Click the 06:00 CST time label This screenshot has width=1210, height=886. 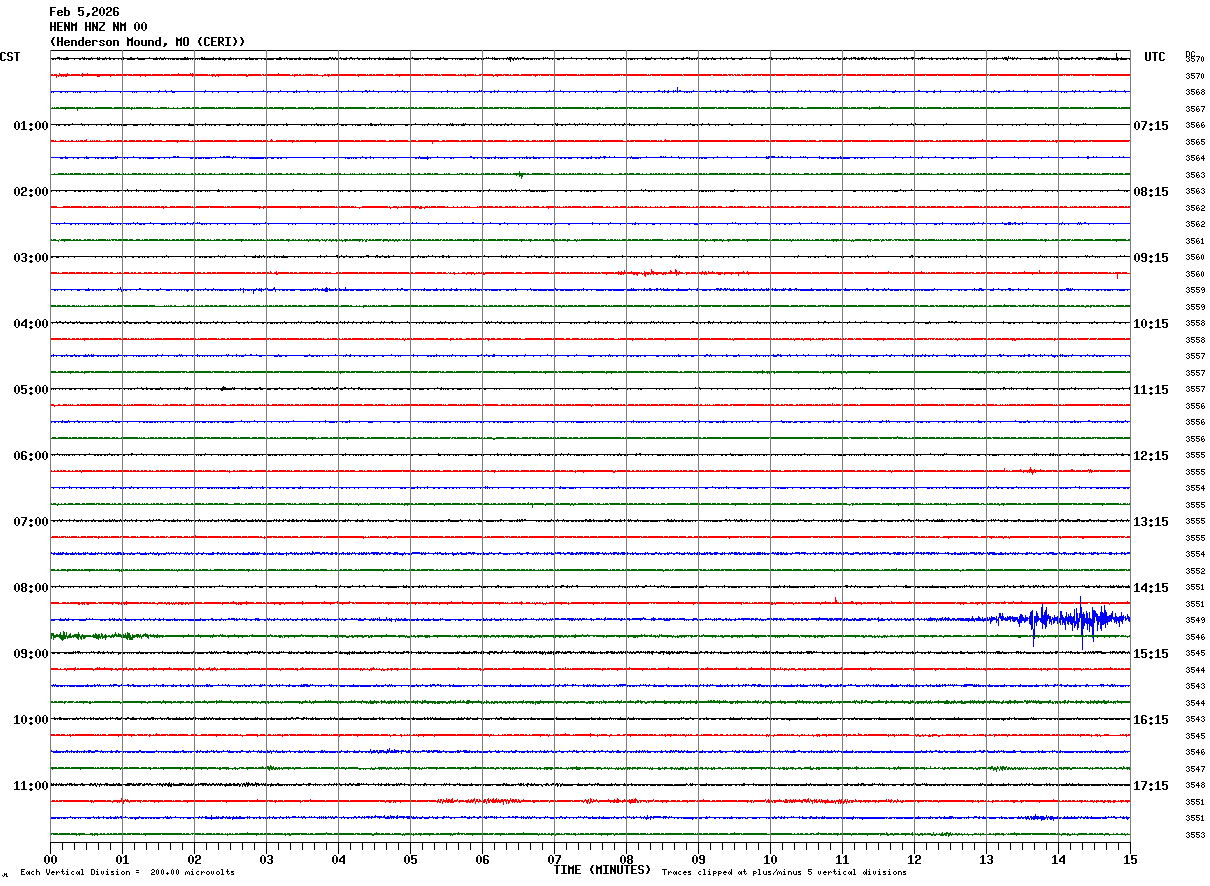point(30,456)
